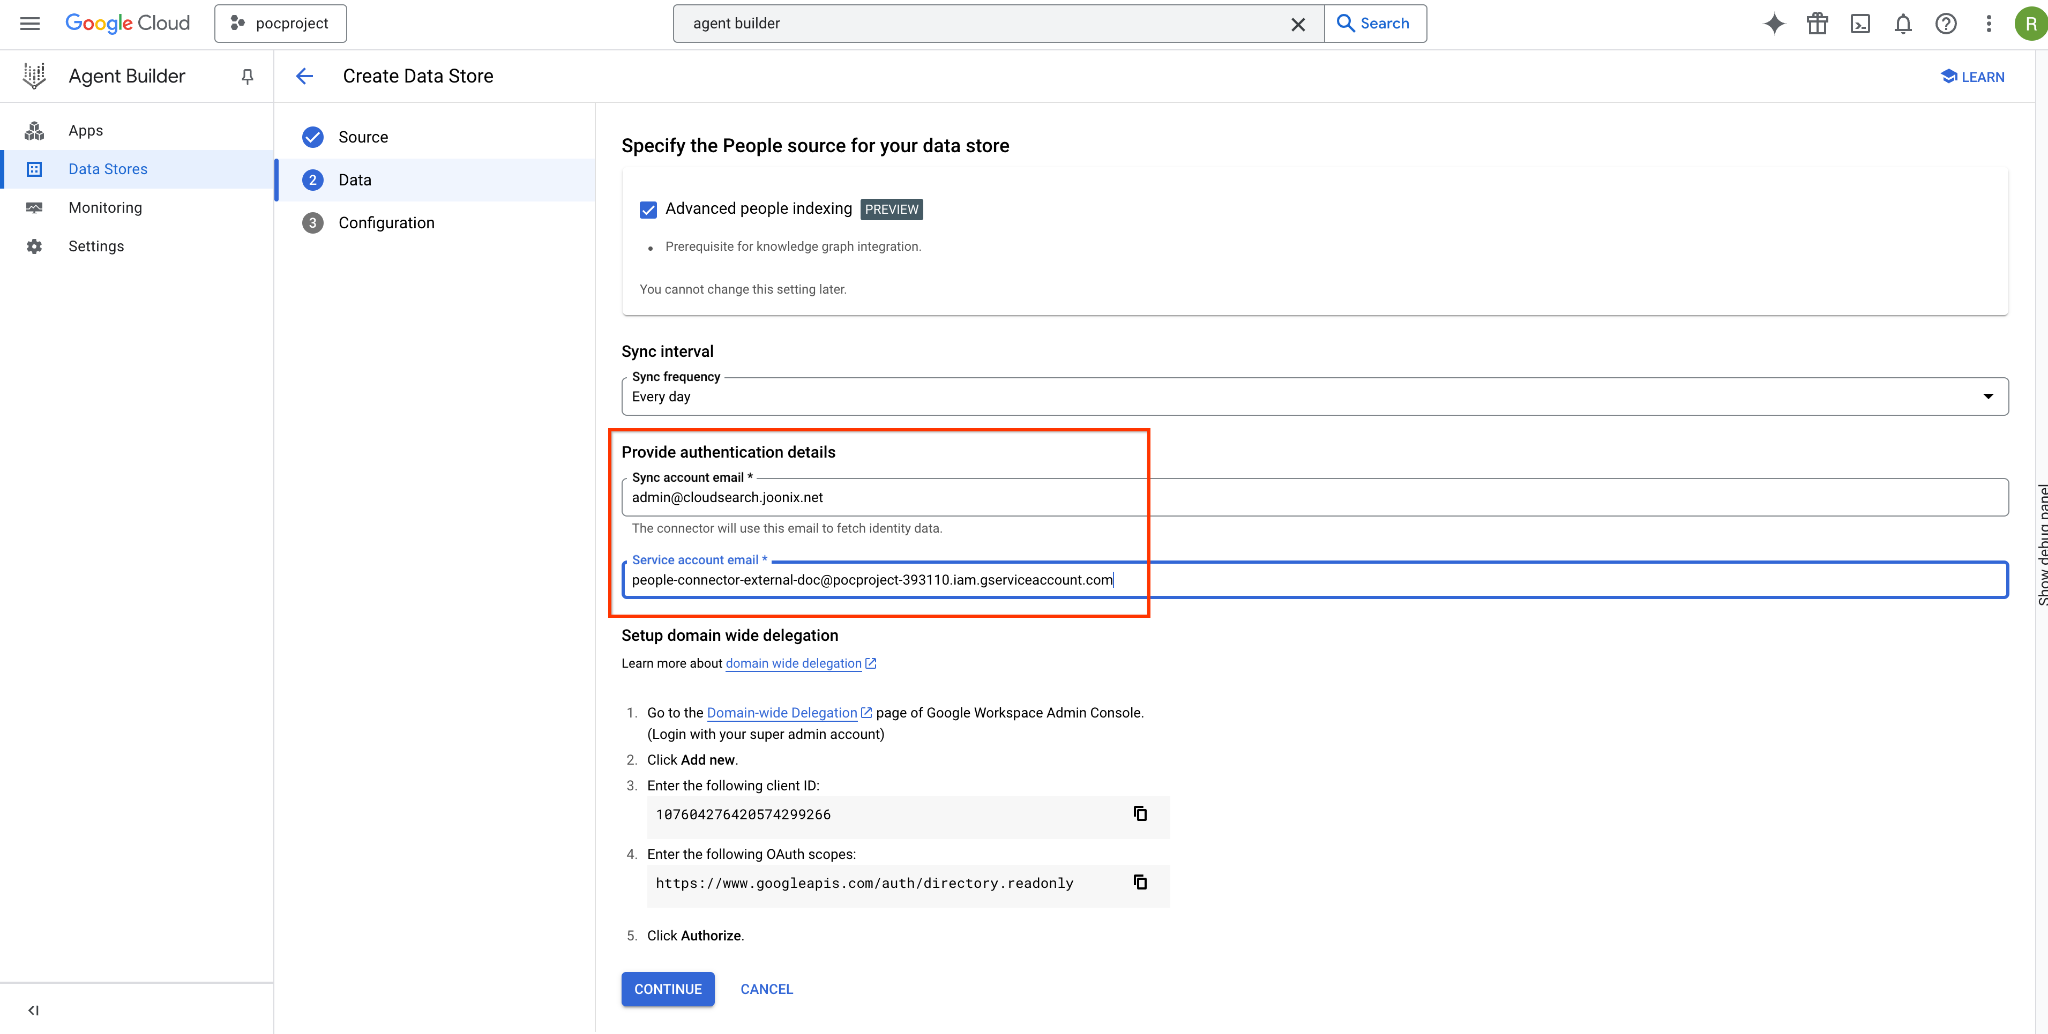Viewport: 2048px width, 1034px height.
Task: Uncheck Advanced people indexing checkbox
Action: (x=648, y=209)
